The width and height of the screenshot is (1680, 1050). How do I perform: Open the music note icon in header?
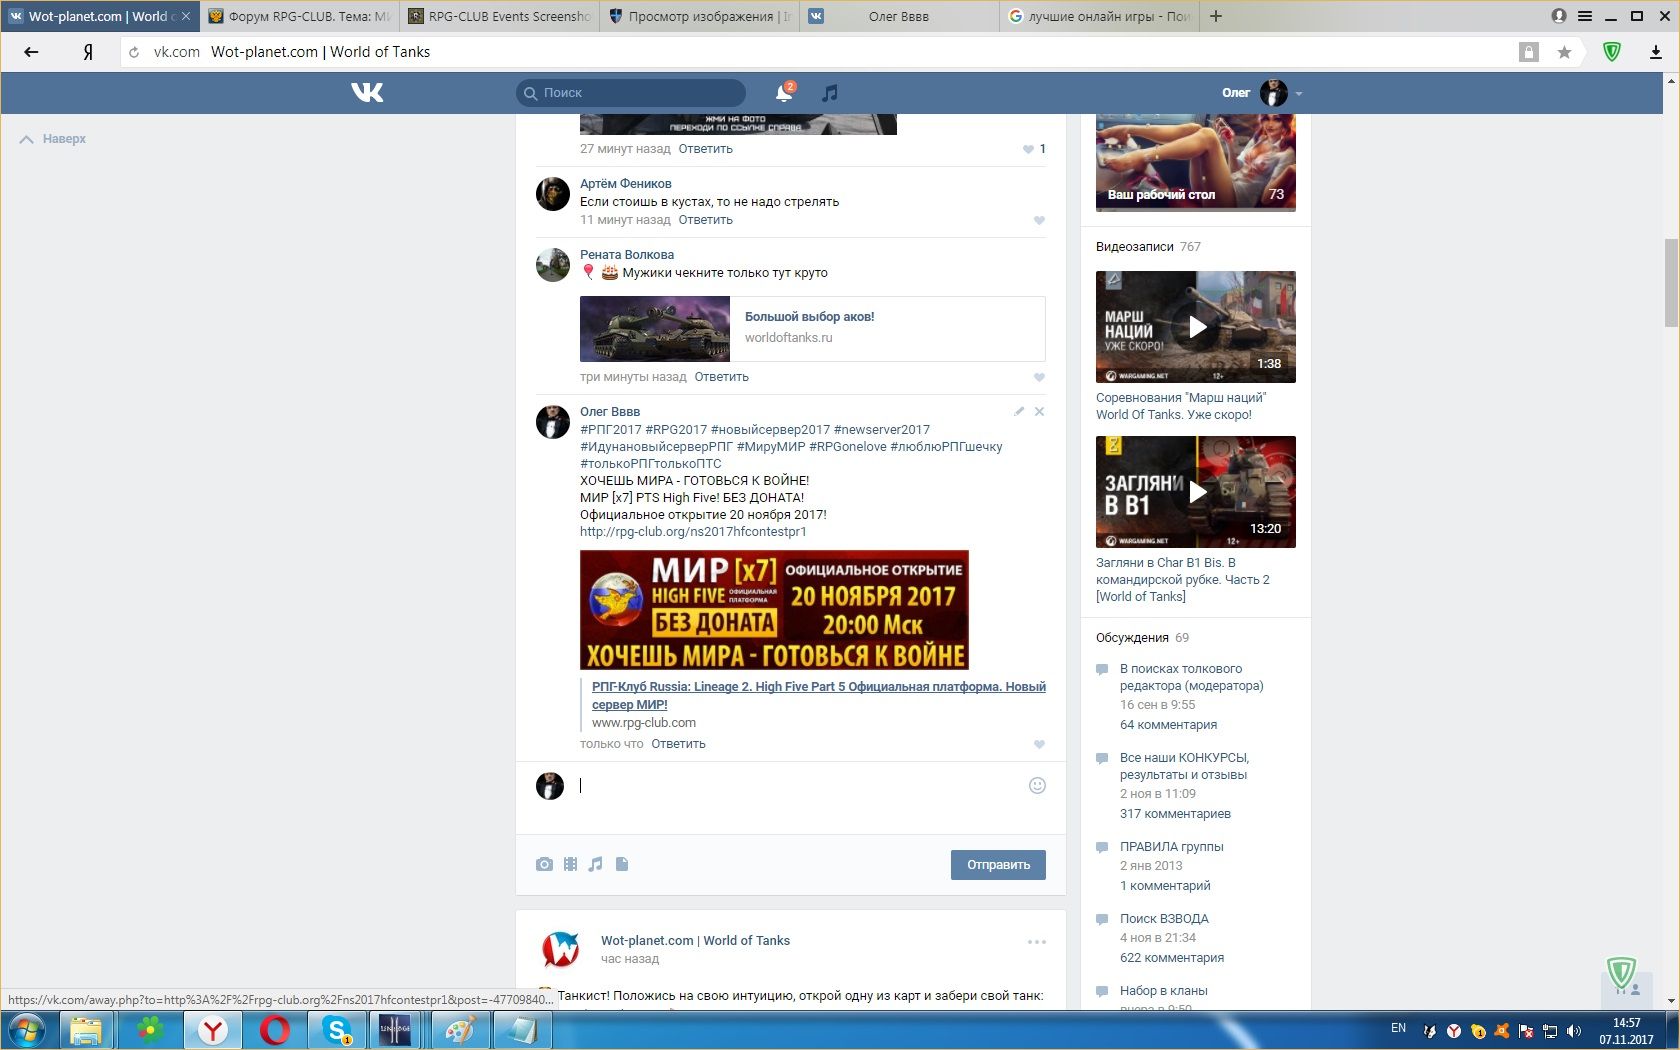click(829, 92)
